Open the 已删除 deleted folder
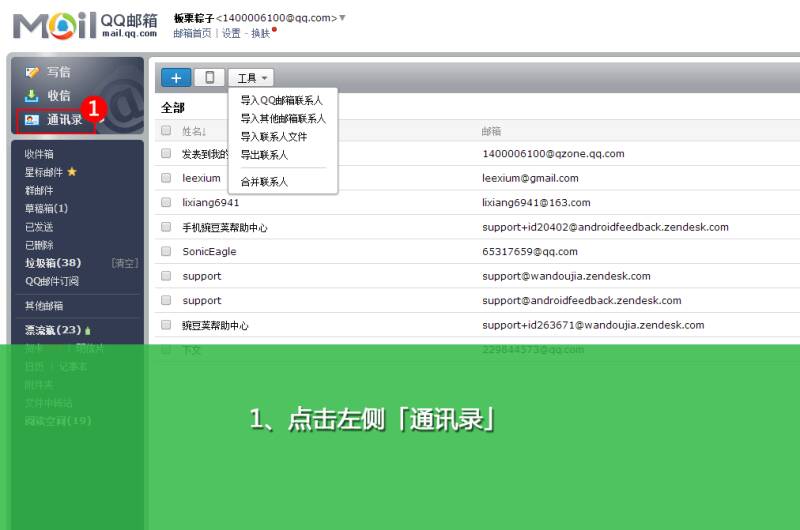 39,245
